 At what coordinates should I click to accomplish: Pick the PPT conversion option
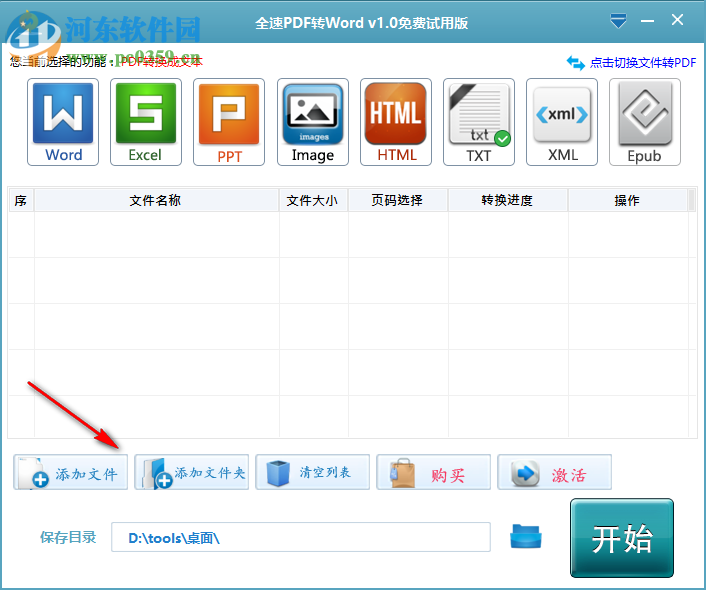click(x=229, y=122)
